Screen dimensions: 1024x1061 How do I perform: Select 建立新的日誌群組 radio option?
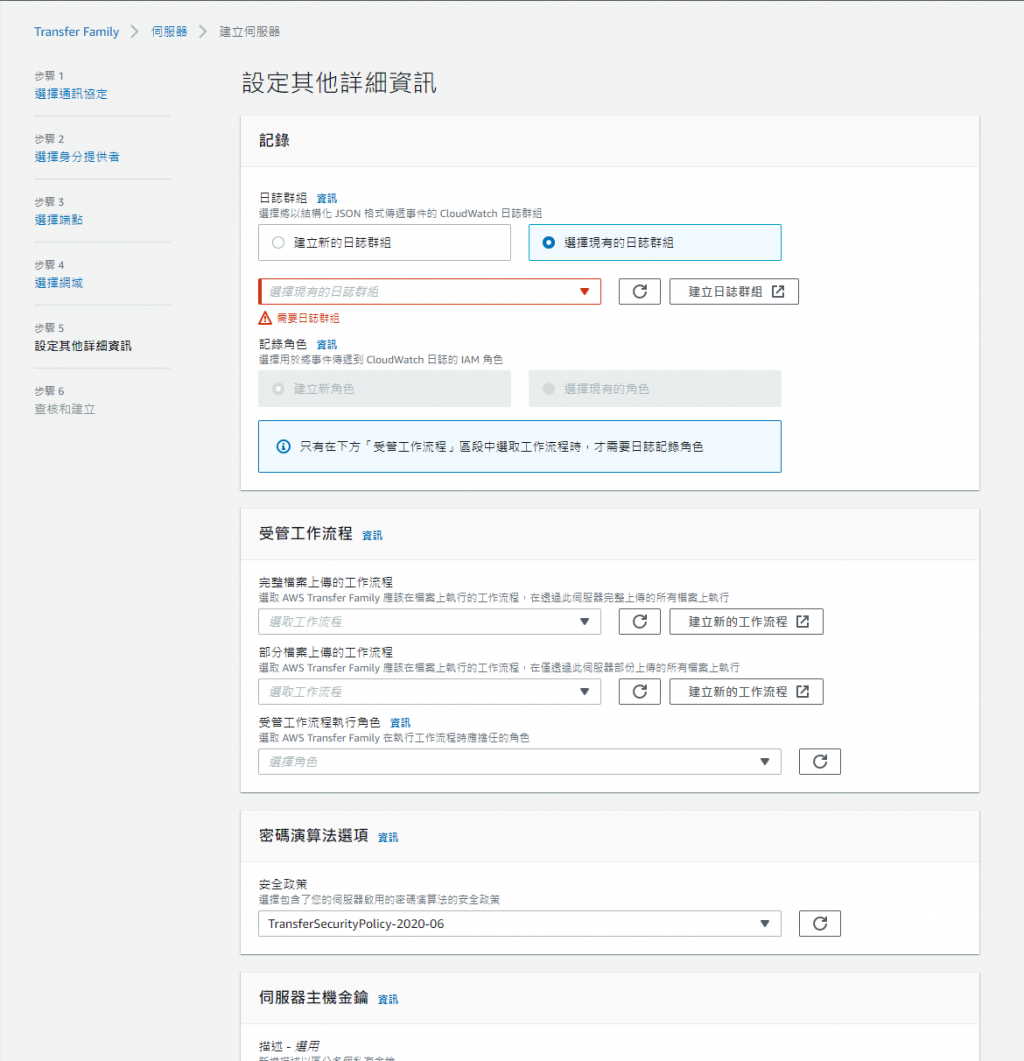point(384,243)
